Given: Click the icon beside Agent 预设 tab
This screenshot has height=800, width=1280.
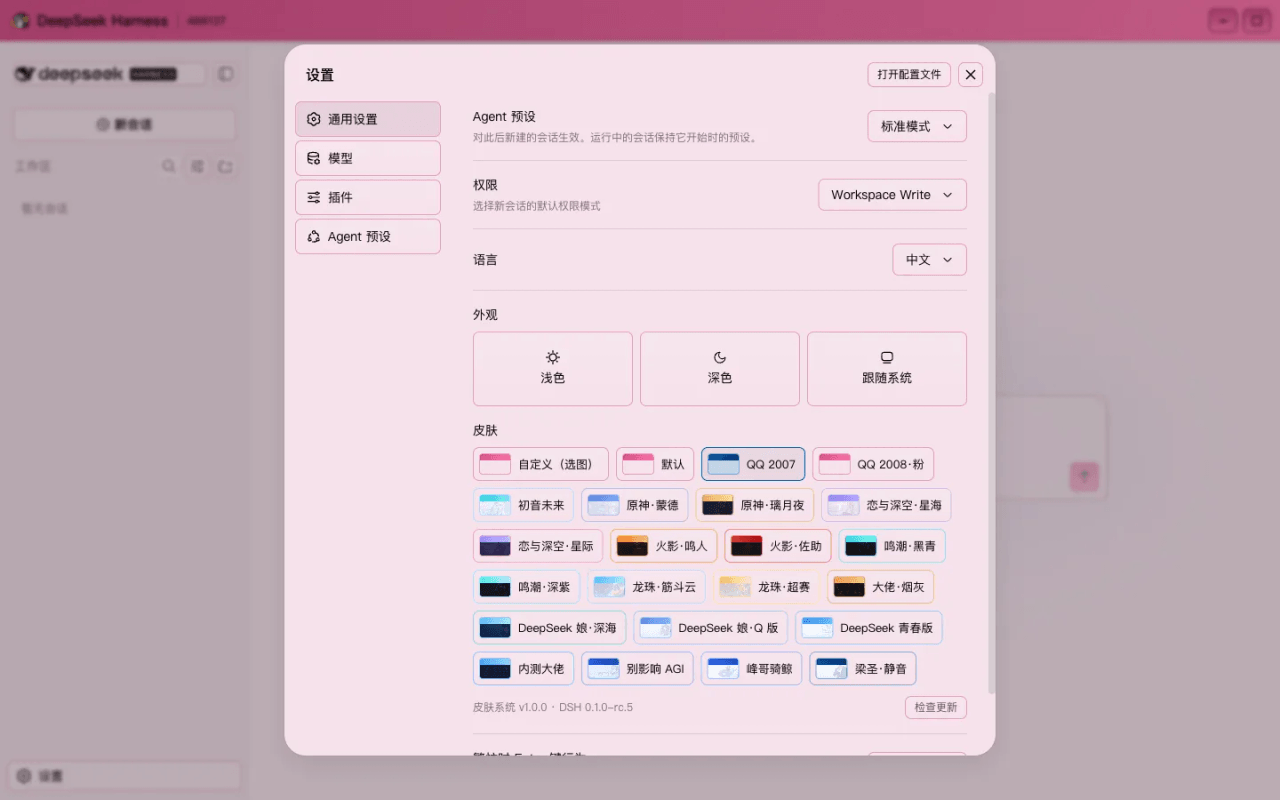Looking at the screenshot, I should click(x=314, y=237).
